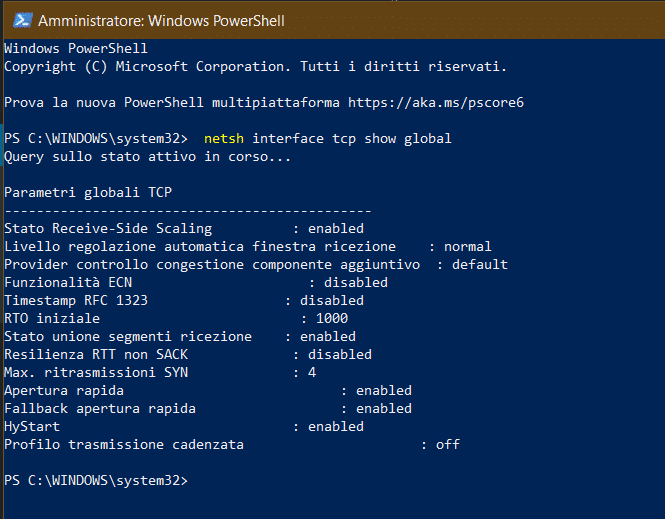Click the Microsoft Corporation copyright line
Screen dimensions: 665x519
pyautogui.click(x=255, y=66)
